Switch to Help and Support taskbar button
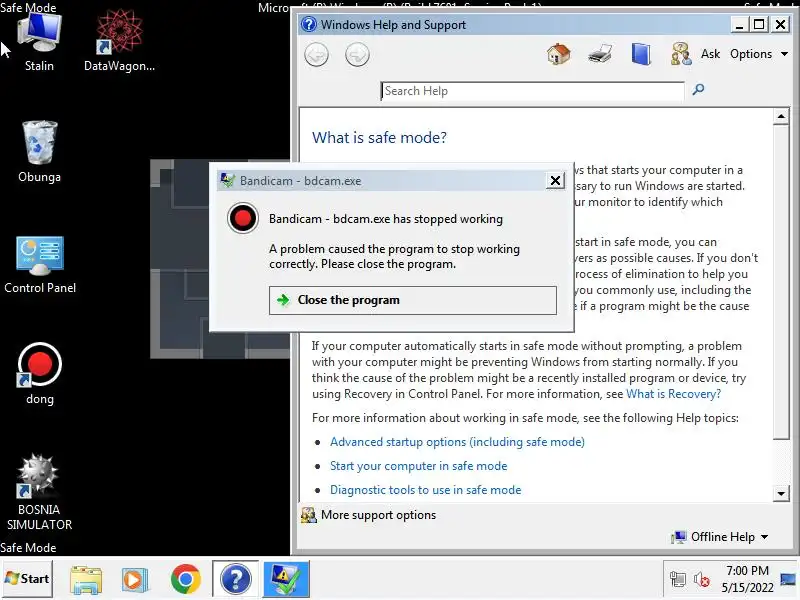This screenshot has height=600, width=800. tap(235, 579)
